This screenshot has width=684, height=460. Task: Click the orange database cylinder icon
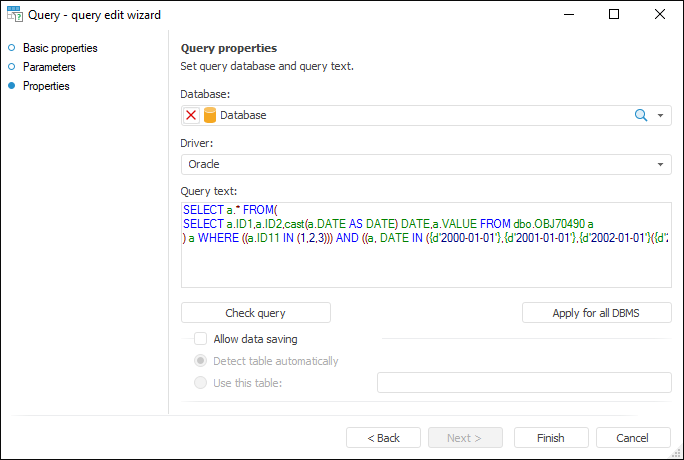[x=210, y=115]
